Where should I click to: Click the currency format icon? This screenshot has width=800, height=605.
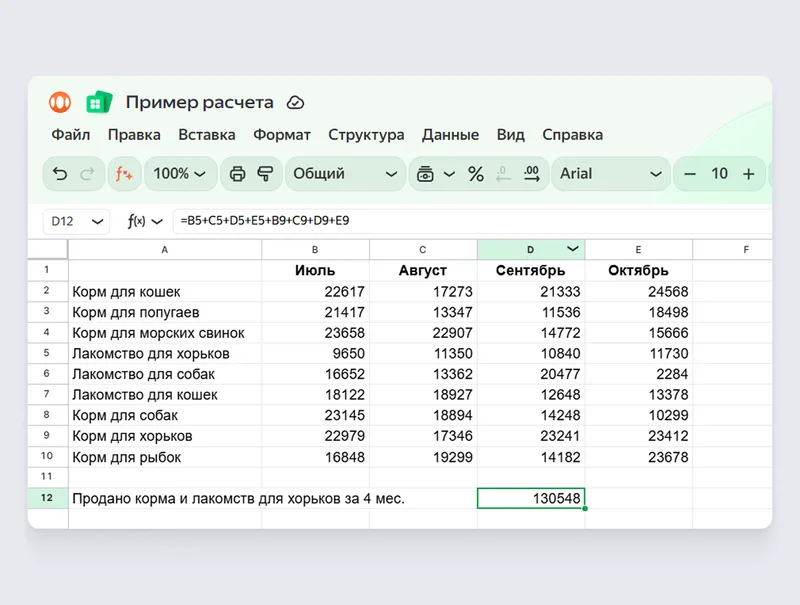[x=425, y=174]
